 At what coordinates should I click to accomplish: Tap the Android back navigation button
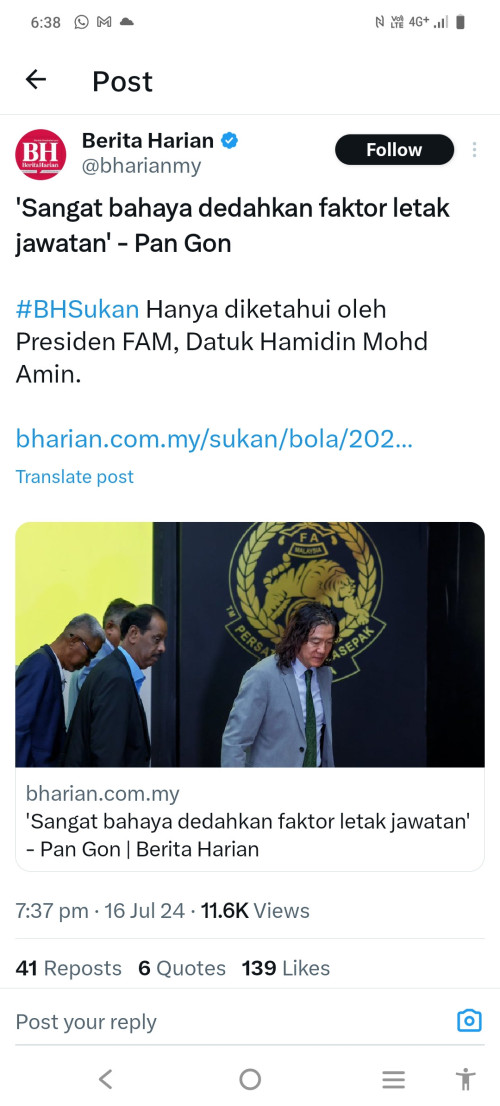point(106,1078)
